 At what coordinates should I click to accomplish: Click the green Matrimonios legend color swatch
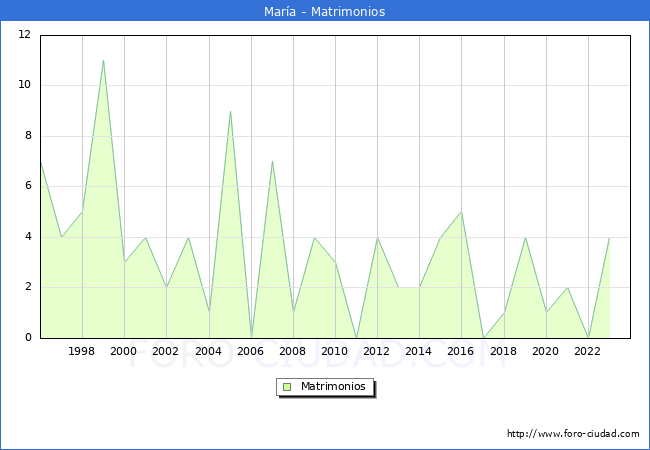(x=287, y=387)
